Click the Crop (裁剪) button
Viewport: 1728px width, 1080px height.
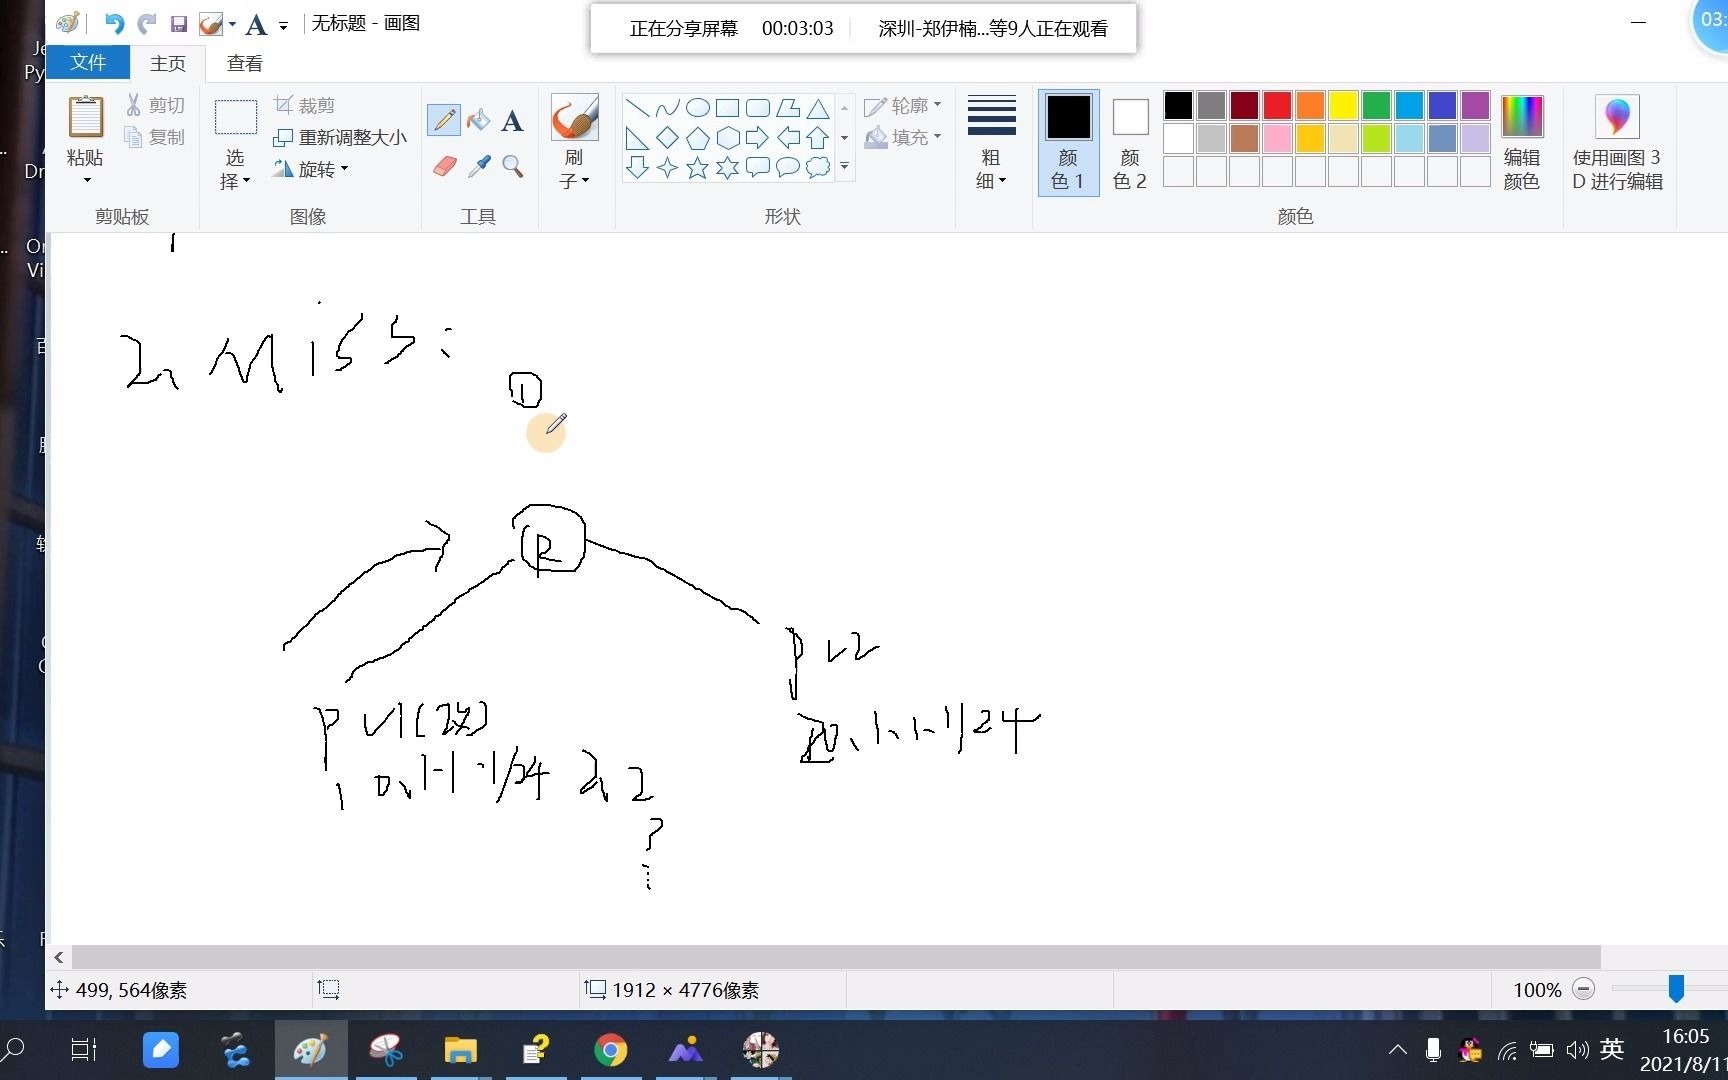coord(305,105)
